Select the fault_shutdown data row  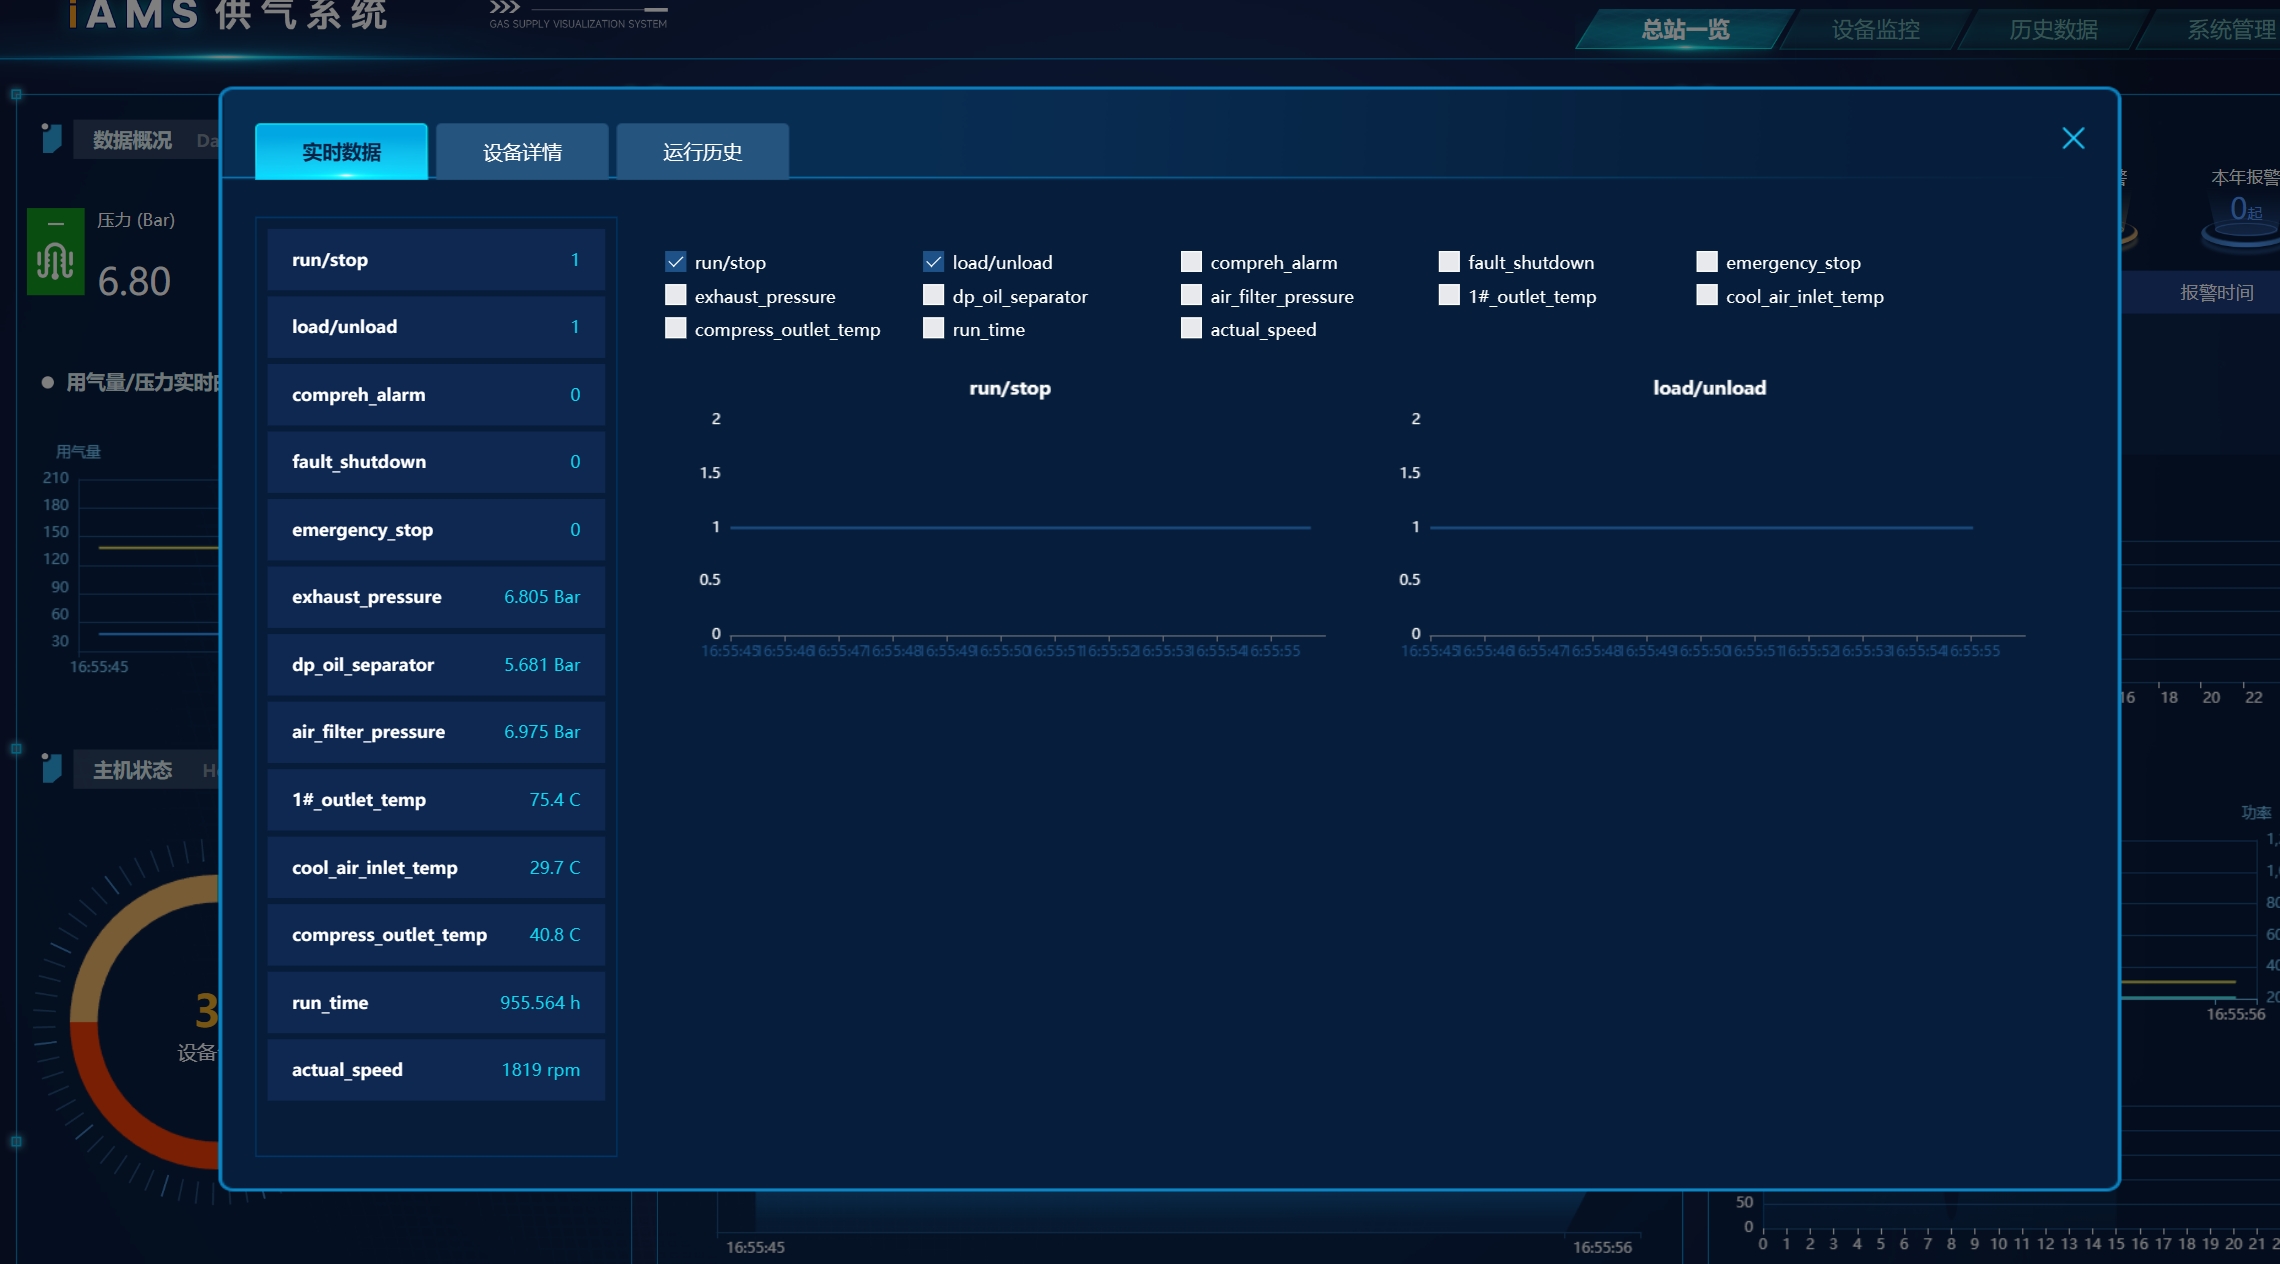(436, 462)
